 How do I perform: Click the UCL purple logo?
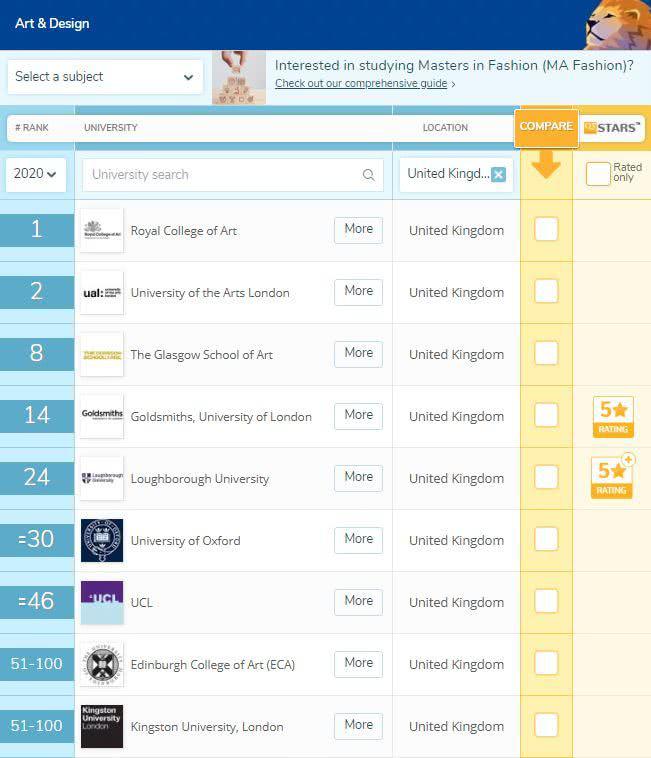pos(102,602)
